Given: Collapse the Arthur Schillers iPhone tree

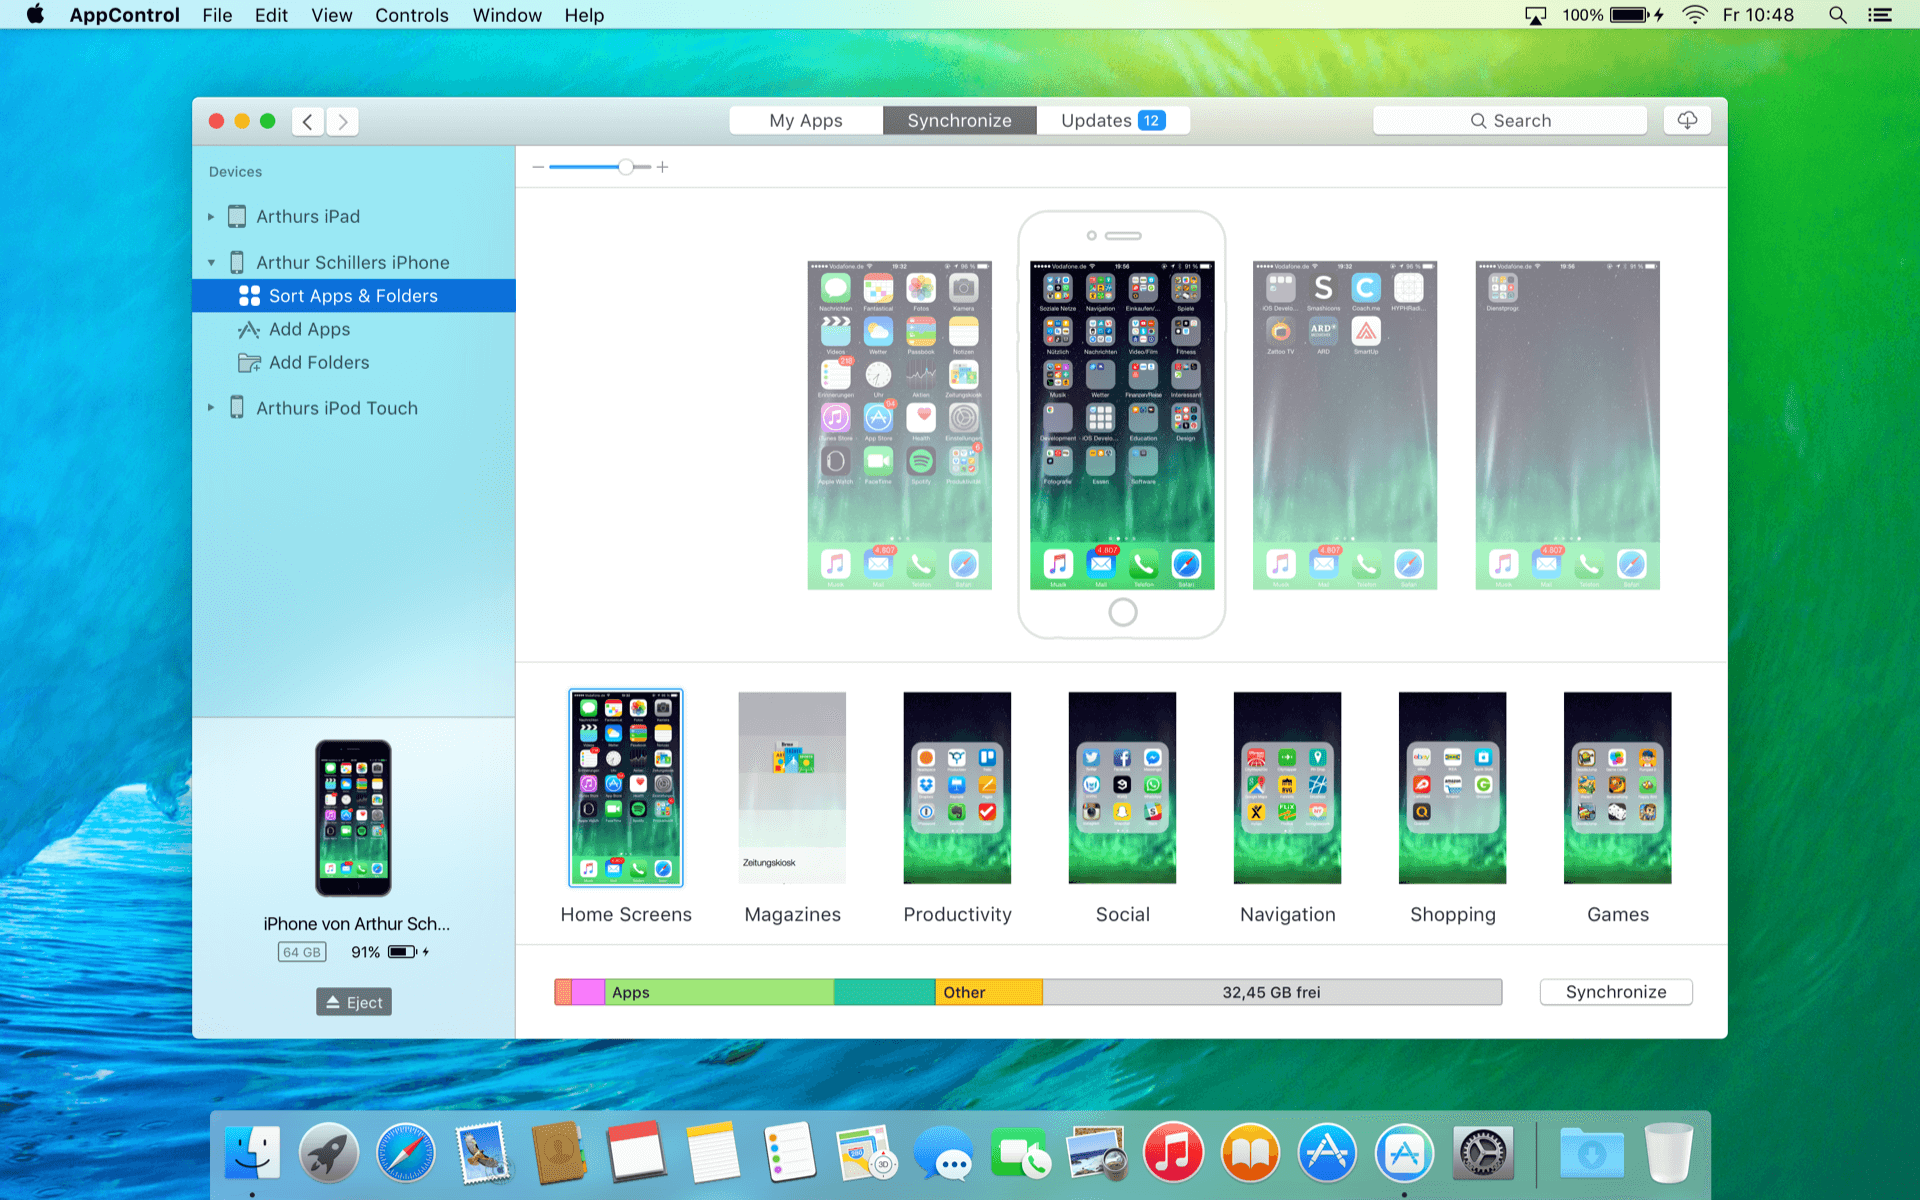Looking at the screenshot, I should (x=211, y=263).
